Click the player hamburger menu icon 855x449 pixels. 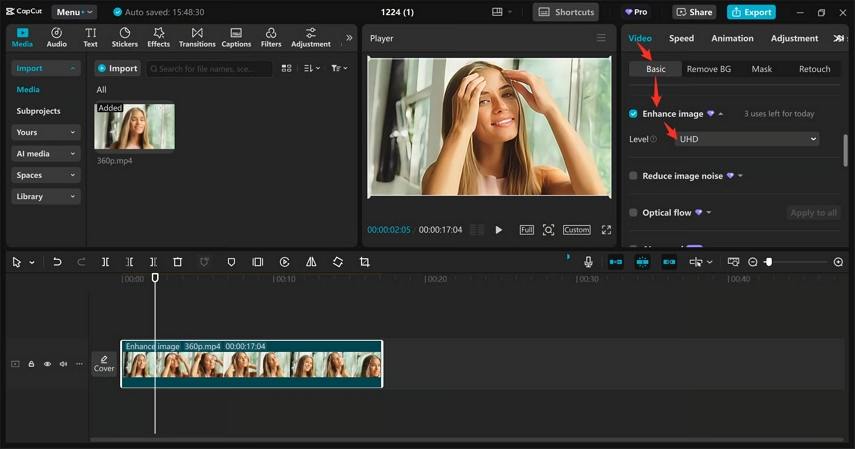click(x=601, y=38)
